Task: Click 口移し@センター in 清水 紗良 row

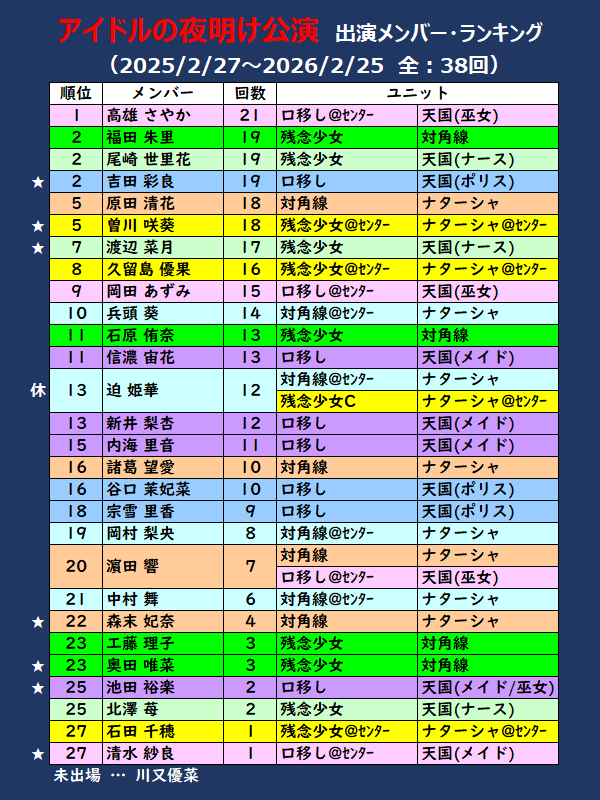Action: pyautogui.click(x=347, y=754)
